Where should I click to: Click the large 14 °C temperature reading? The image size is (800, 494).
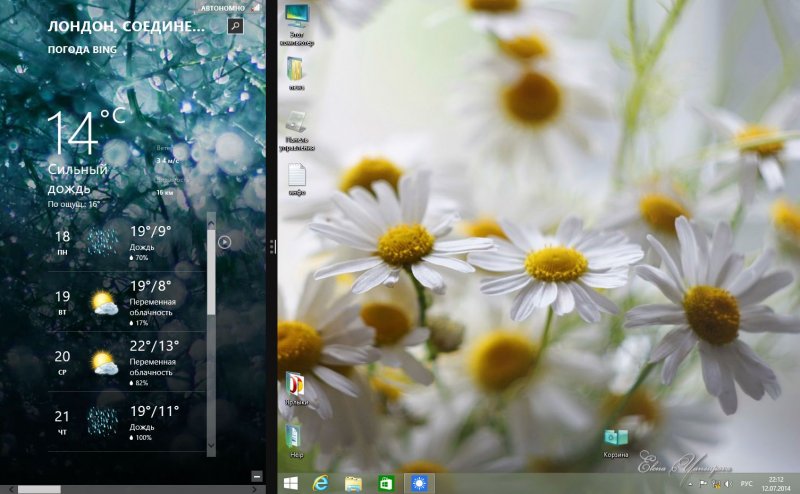pyautogui.click(x=86, y=132)
